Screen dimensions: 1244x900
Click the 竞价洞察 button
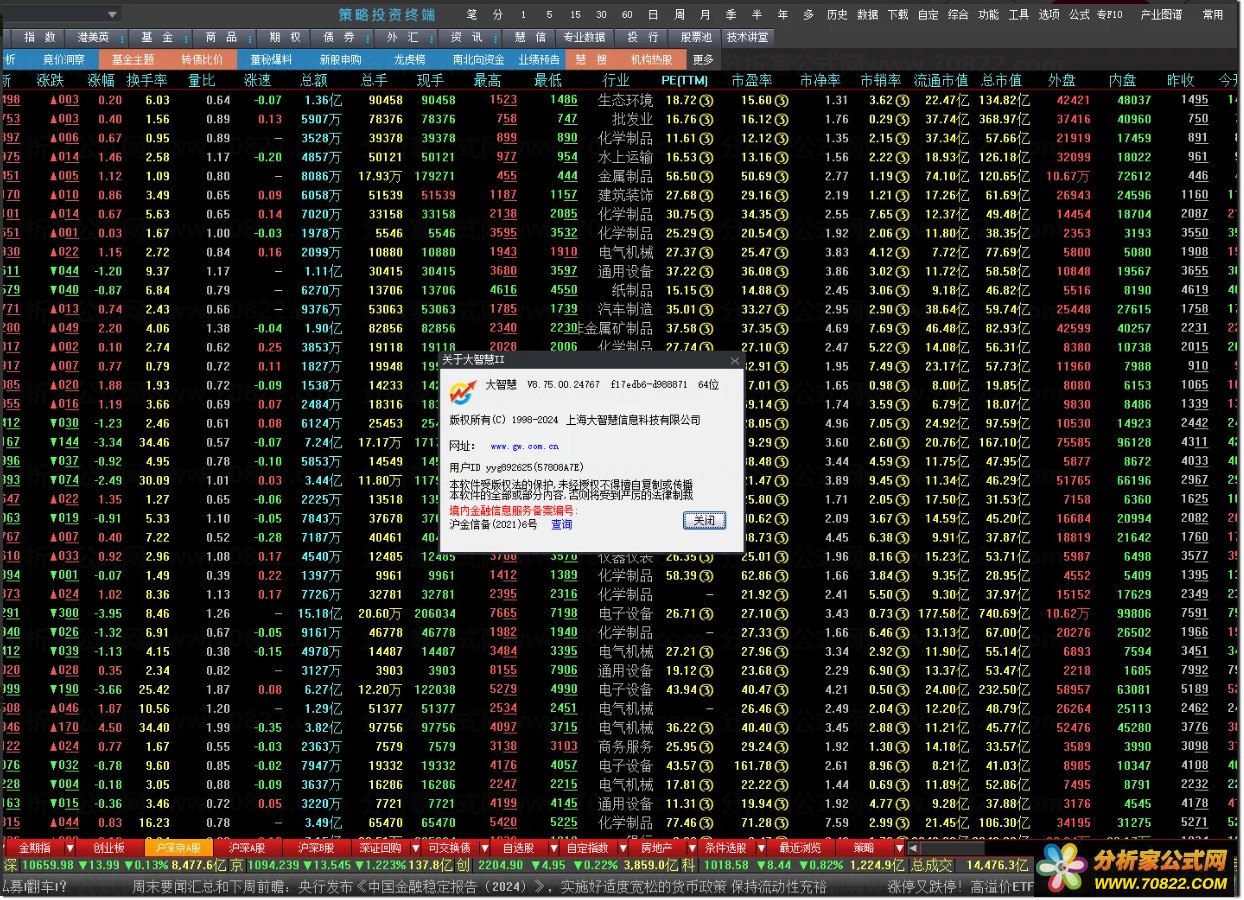point(63,60)
